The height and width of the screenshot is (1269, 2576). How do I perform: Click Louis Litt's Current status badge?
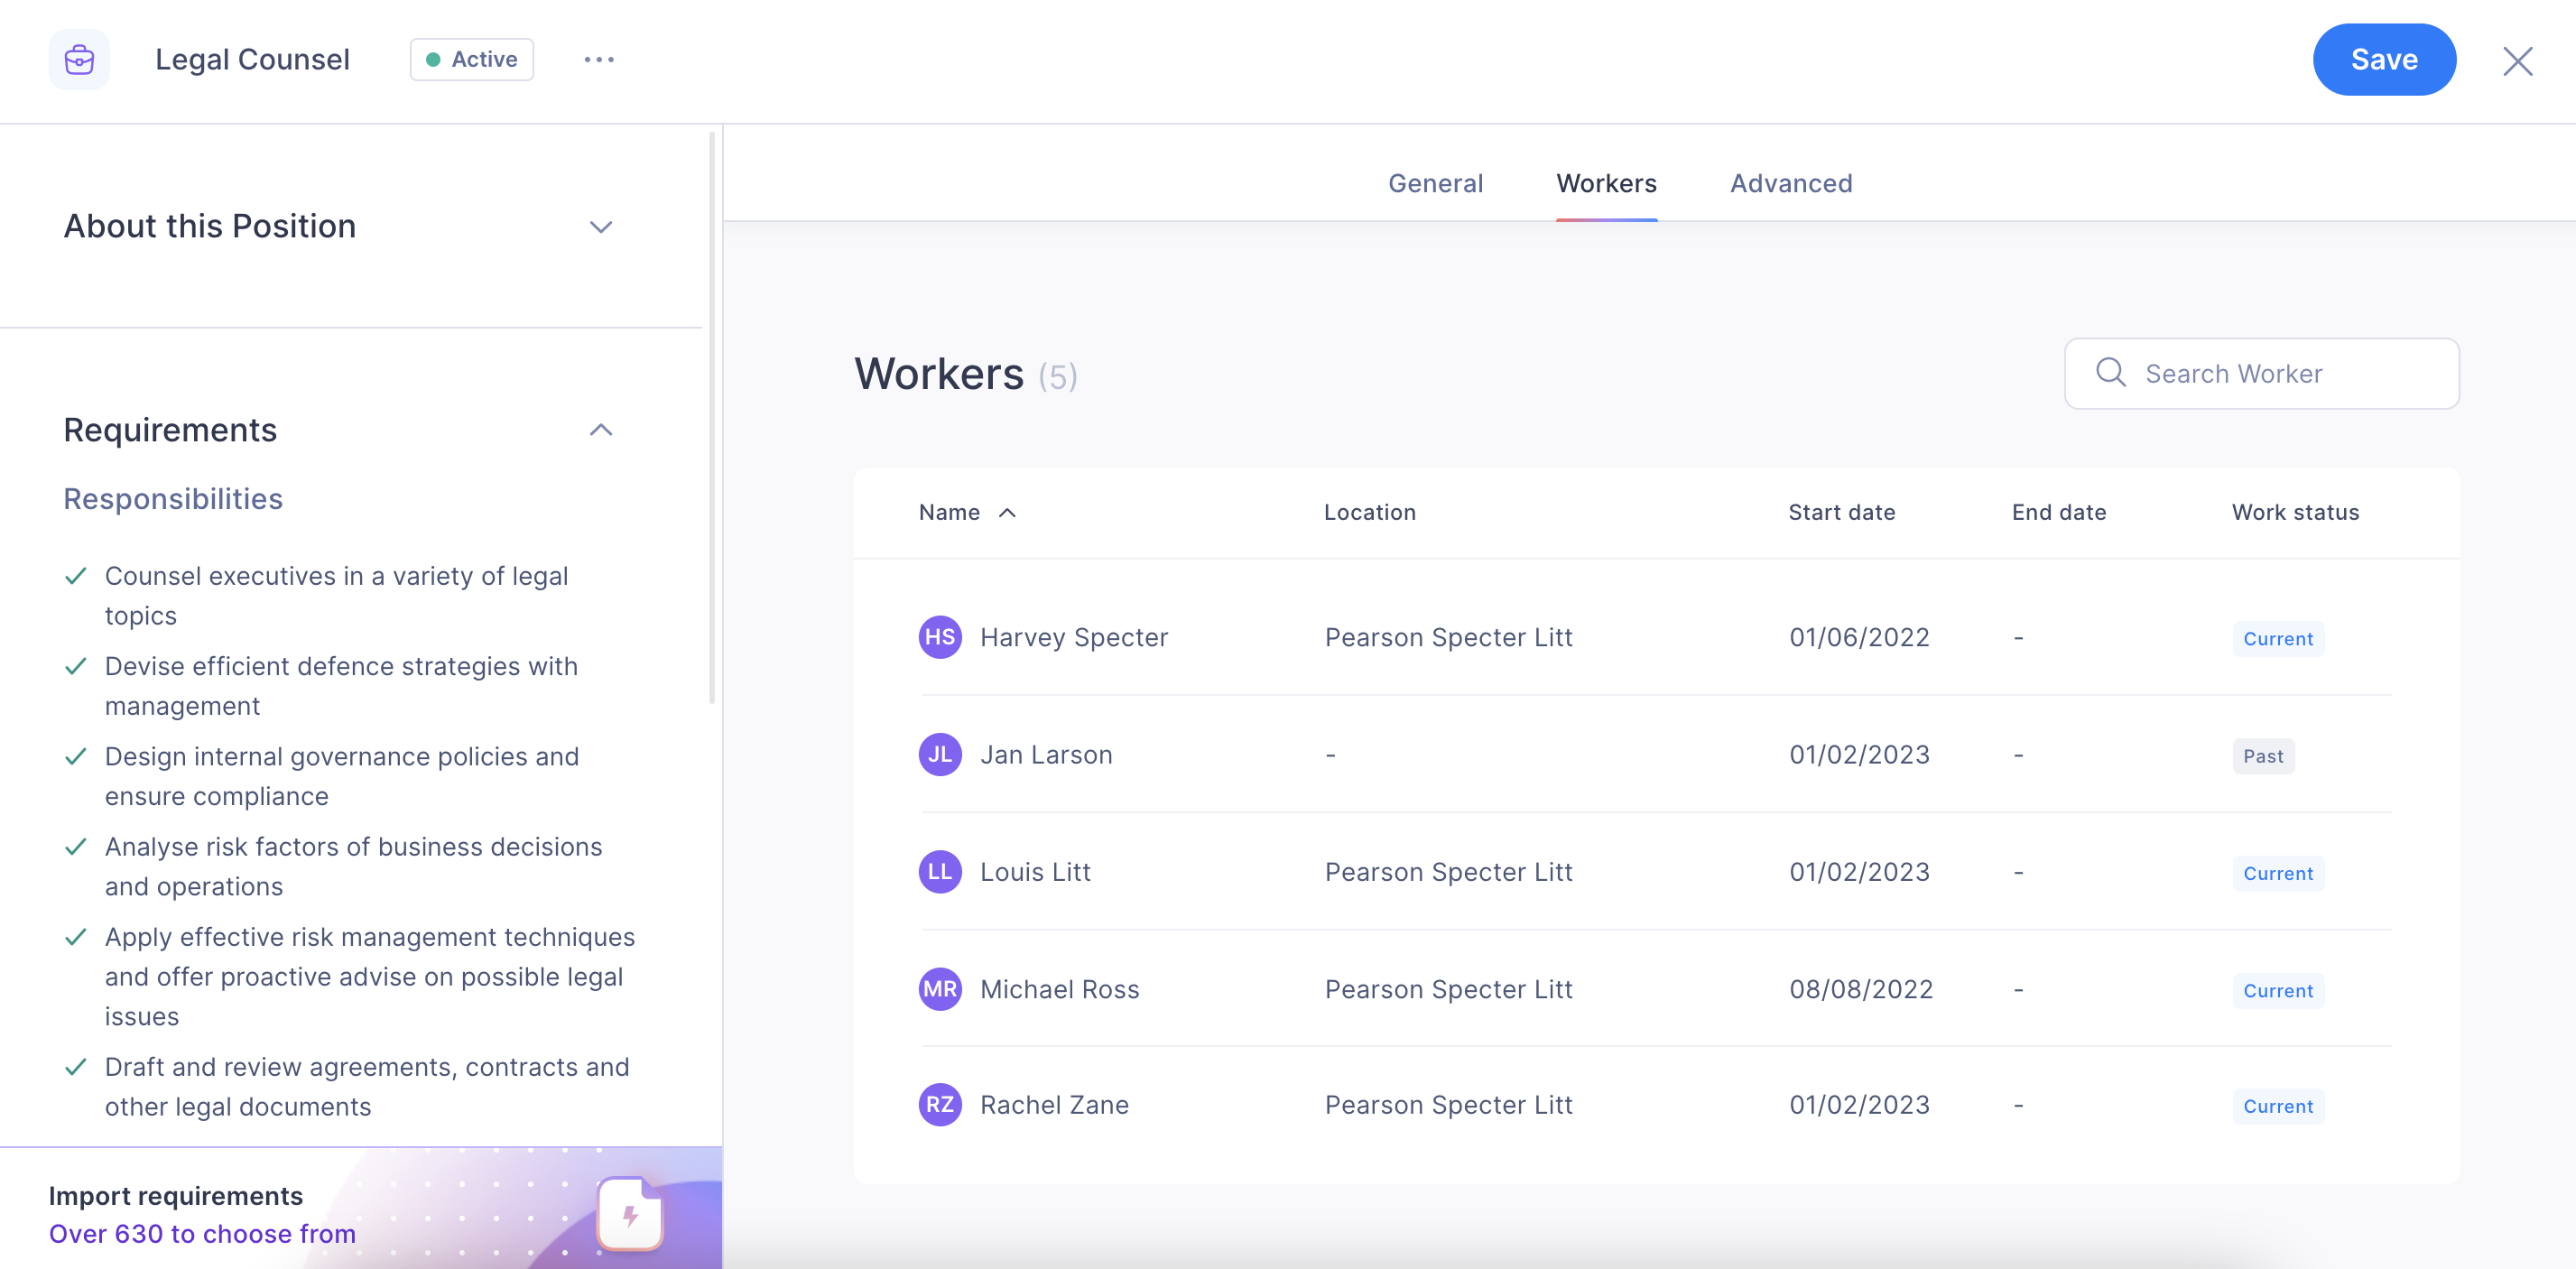2277,874
